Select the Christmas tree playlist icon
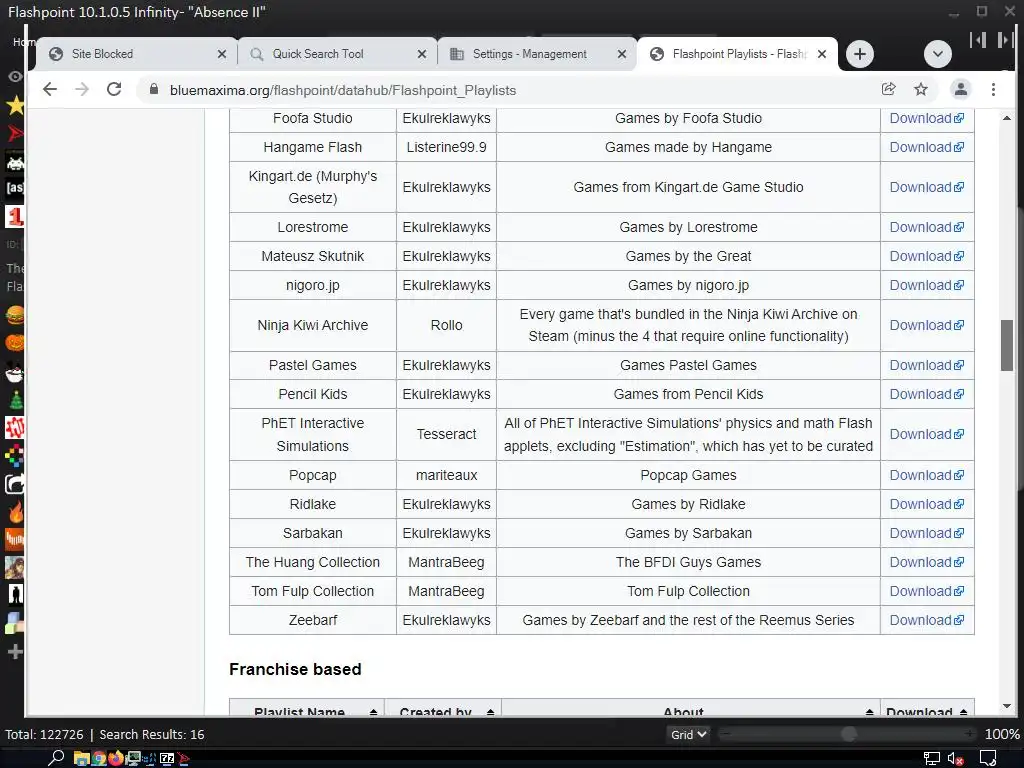This screenshot has height=768, width=1024. tap(14, 400)
